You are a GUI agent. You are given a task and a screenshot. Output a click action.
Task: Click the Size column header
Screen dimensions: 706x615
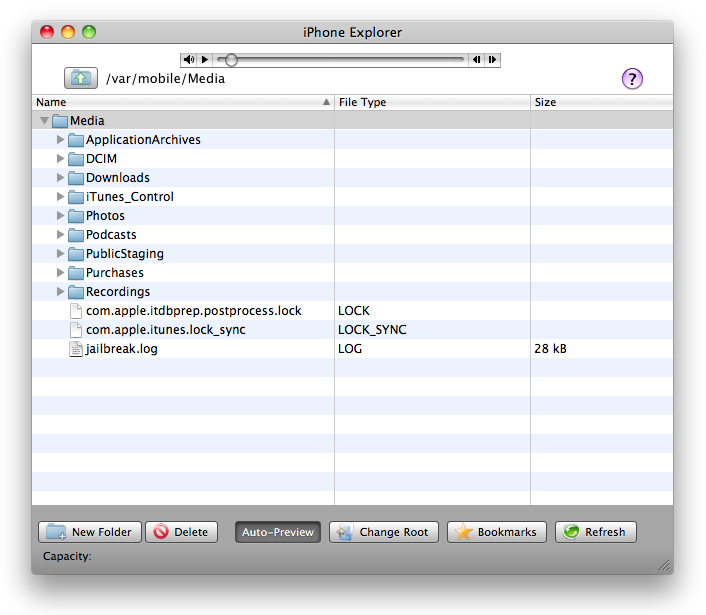(x=600, y=102)
